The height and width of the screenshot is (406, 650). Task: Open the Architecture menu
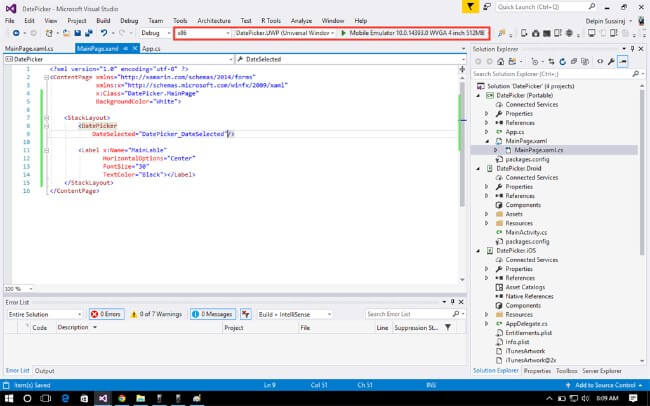[x=214, y=20]
